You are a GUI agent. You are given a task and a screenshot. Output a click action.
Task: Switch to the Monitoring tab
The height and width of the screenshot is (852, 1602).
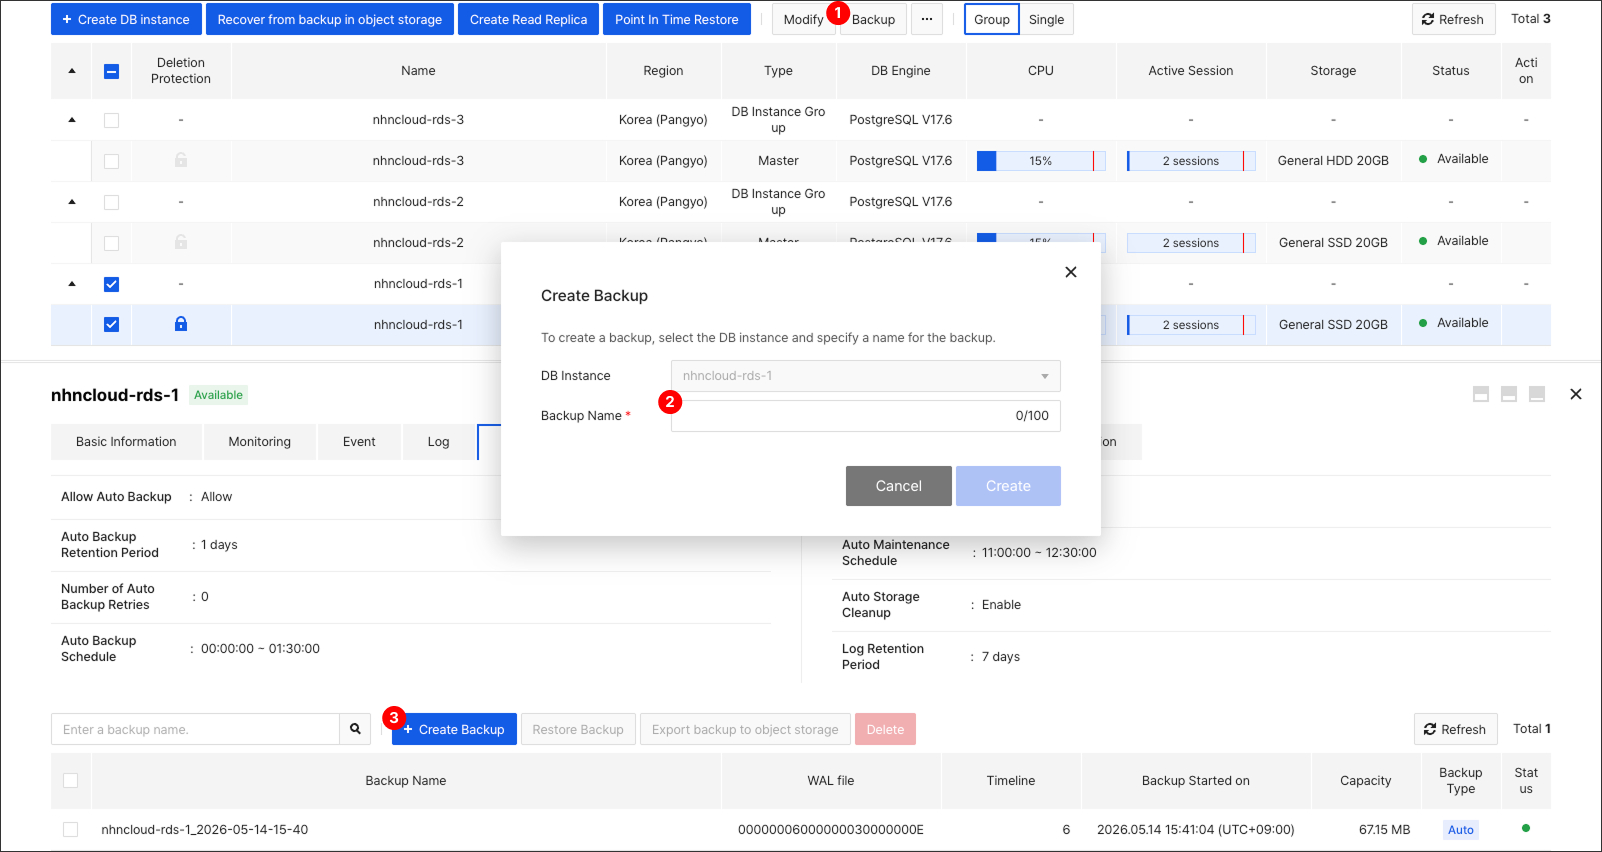point(260,442)
